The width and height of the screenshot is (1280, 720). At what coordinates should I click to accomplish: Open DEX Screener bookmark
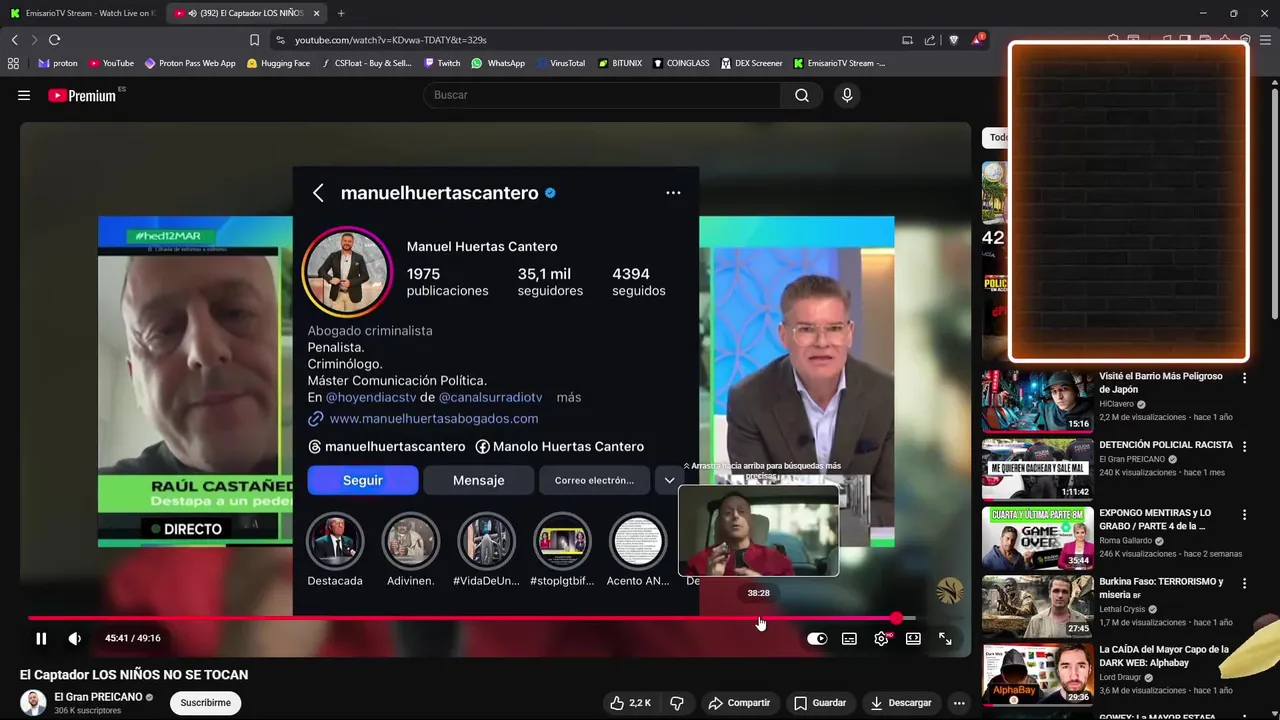click(x=751, y=63)
